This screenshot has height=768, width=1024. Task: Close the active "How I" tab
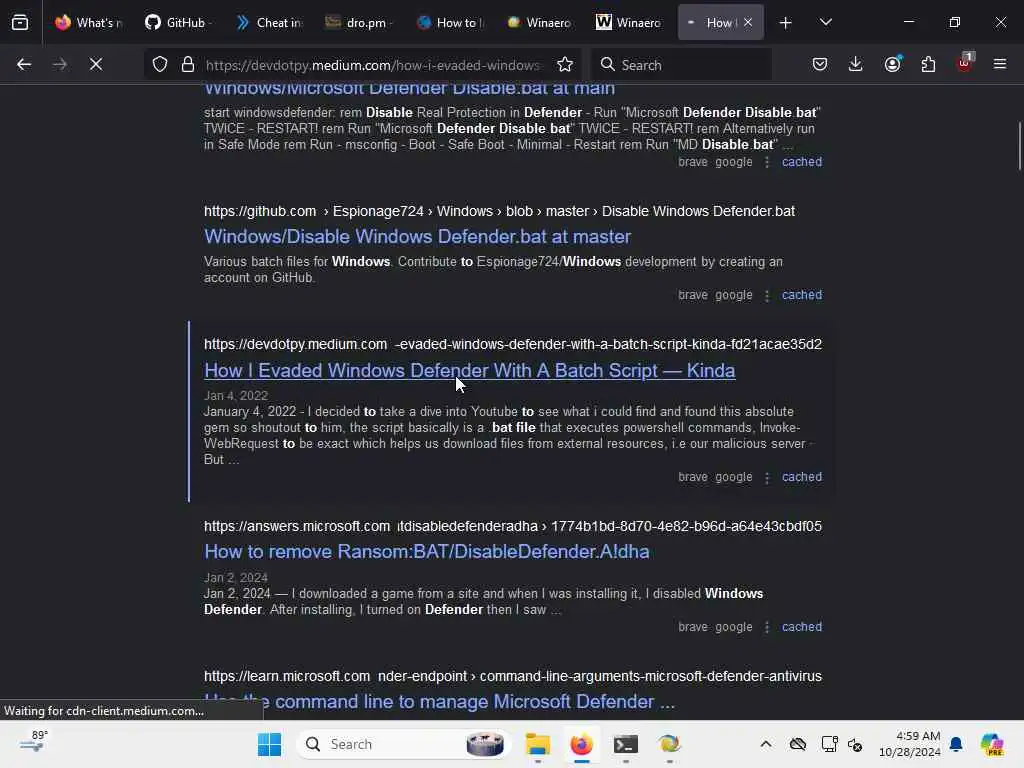tap(748, 22)
